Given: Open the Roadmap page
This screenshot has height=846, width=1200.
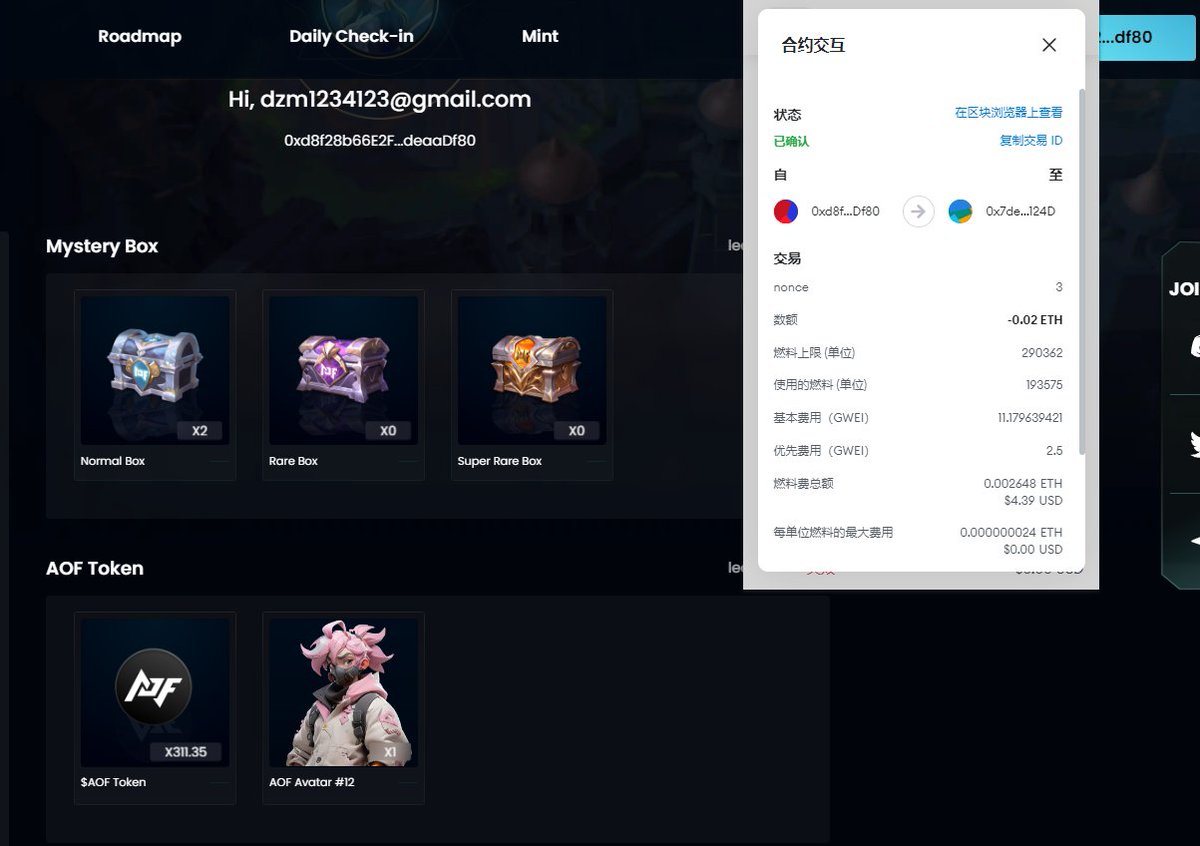Looking at the screenshot, I should [x=140, y=36].
